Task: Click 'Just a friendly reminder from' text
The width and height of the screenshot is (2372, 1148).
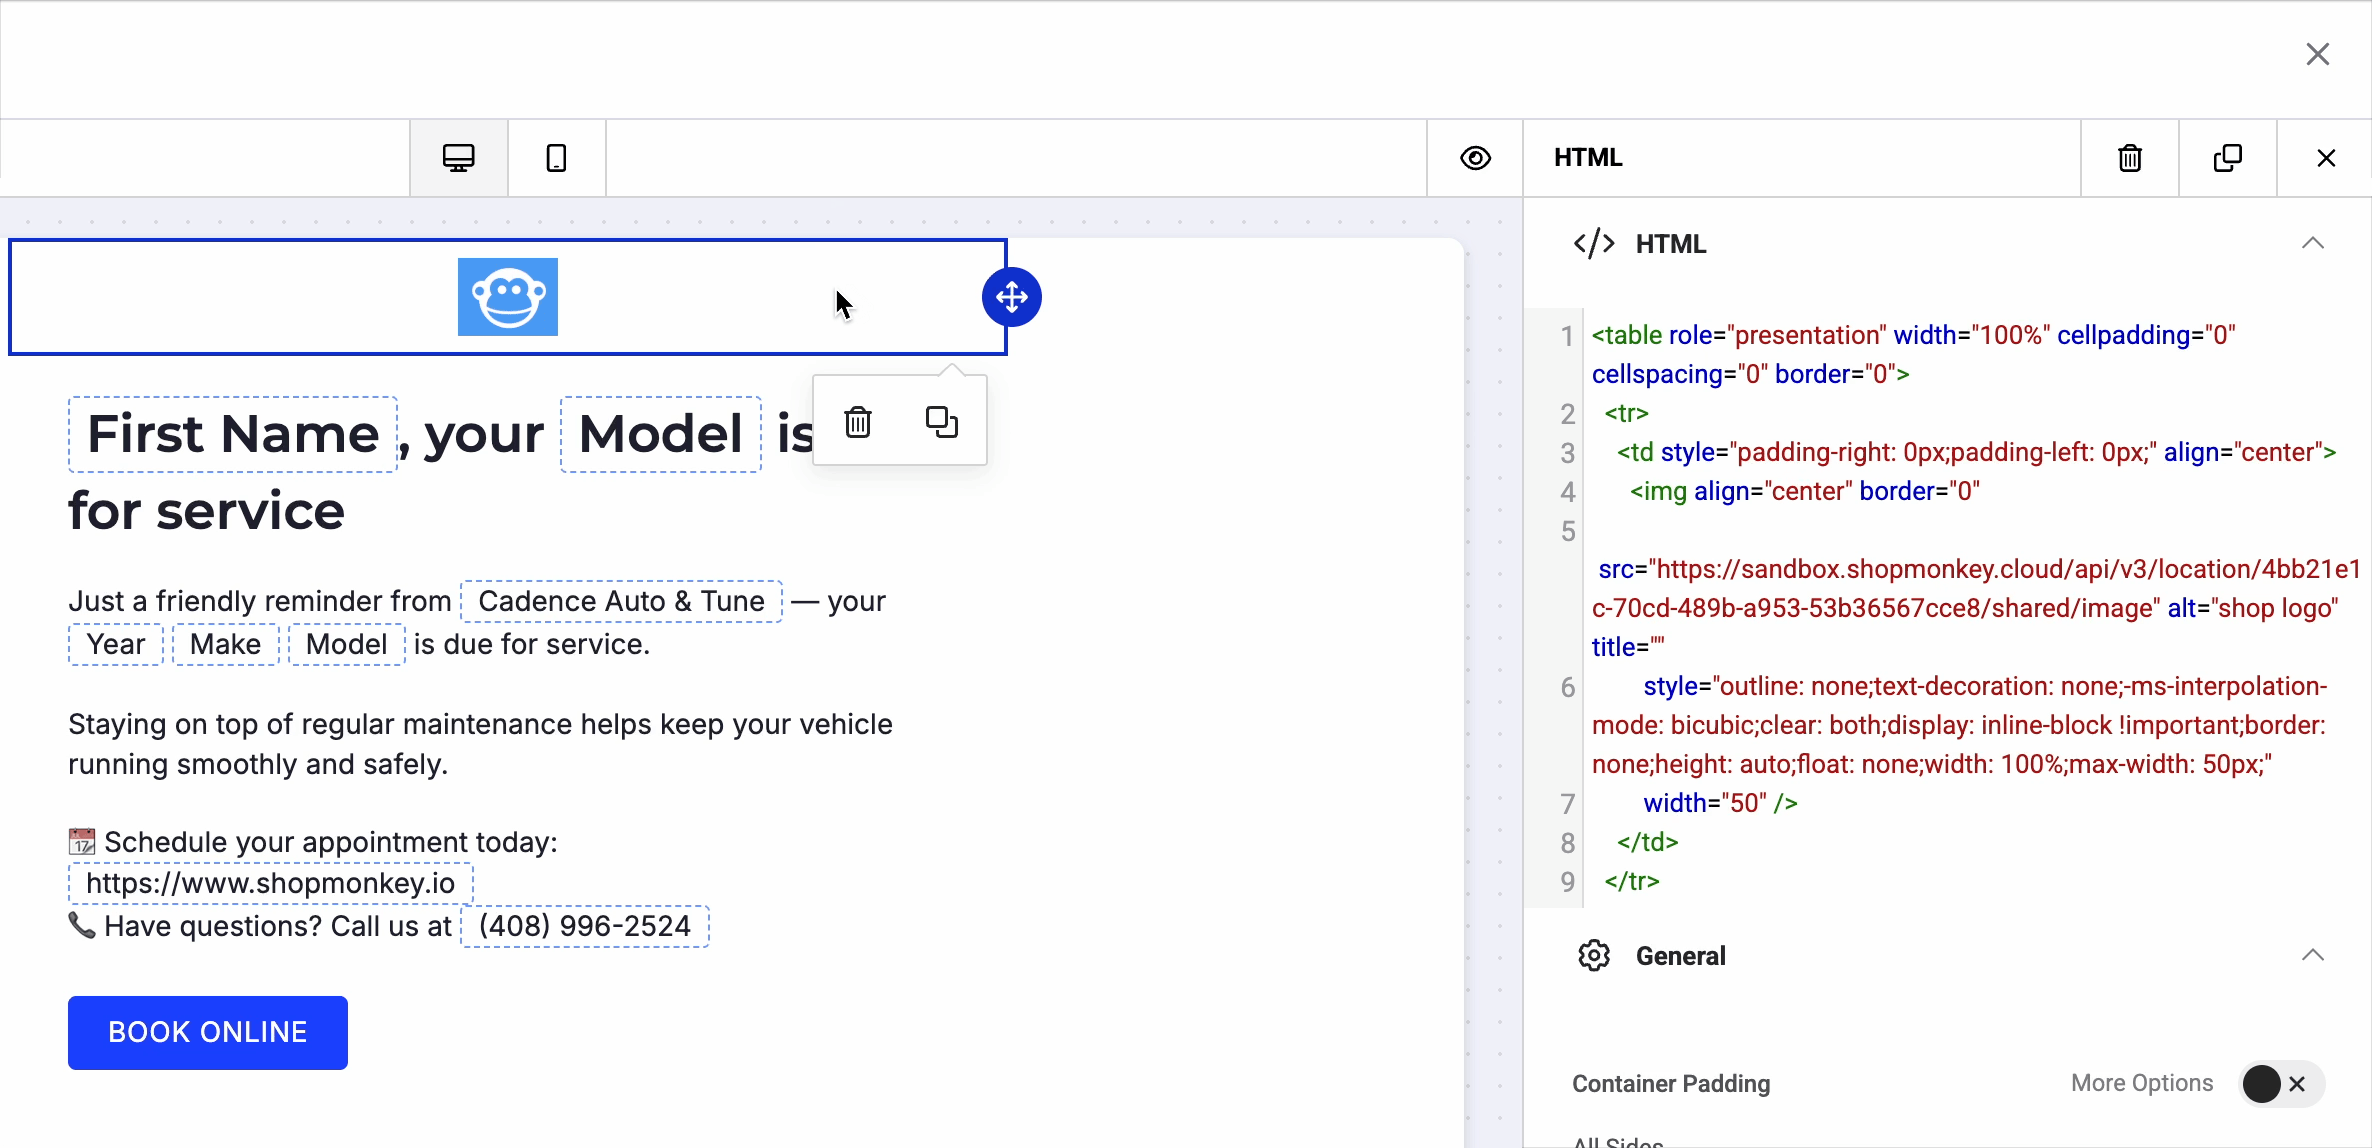Action: pos(260,601)
